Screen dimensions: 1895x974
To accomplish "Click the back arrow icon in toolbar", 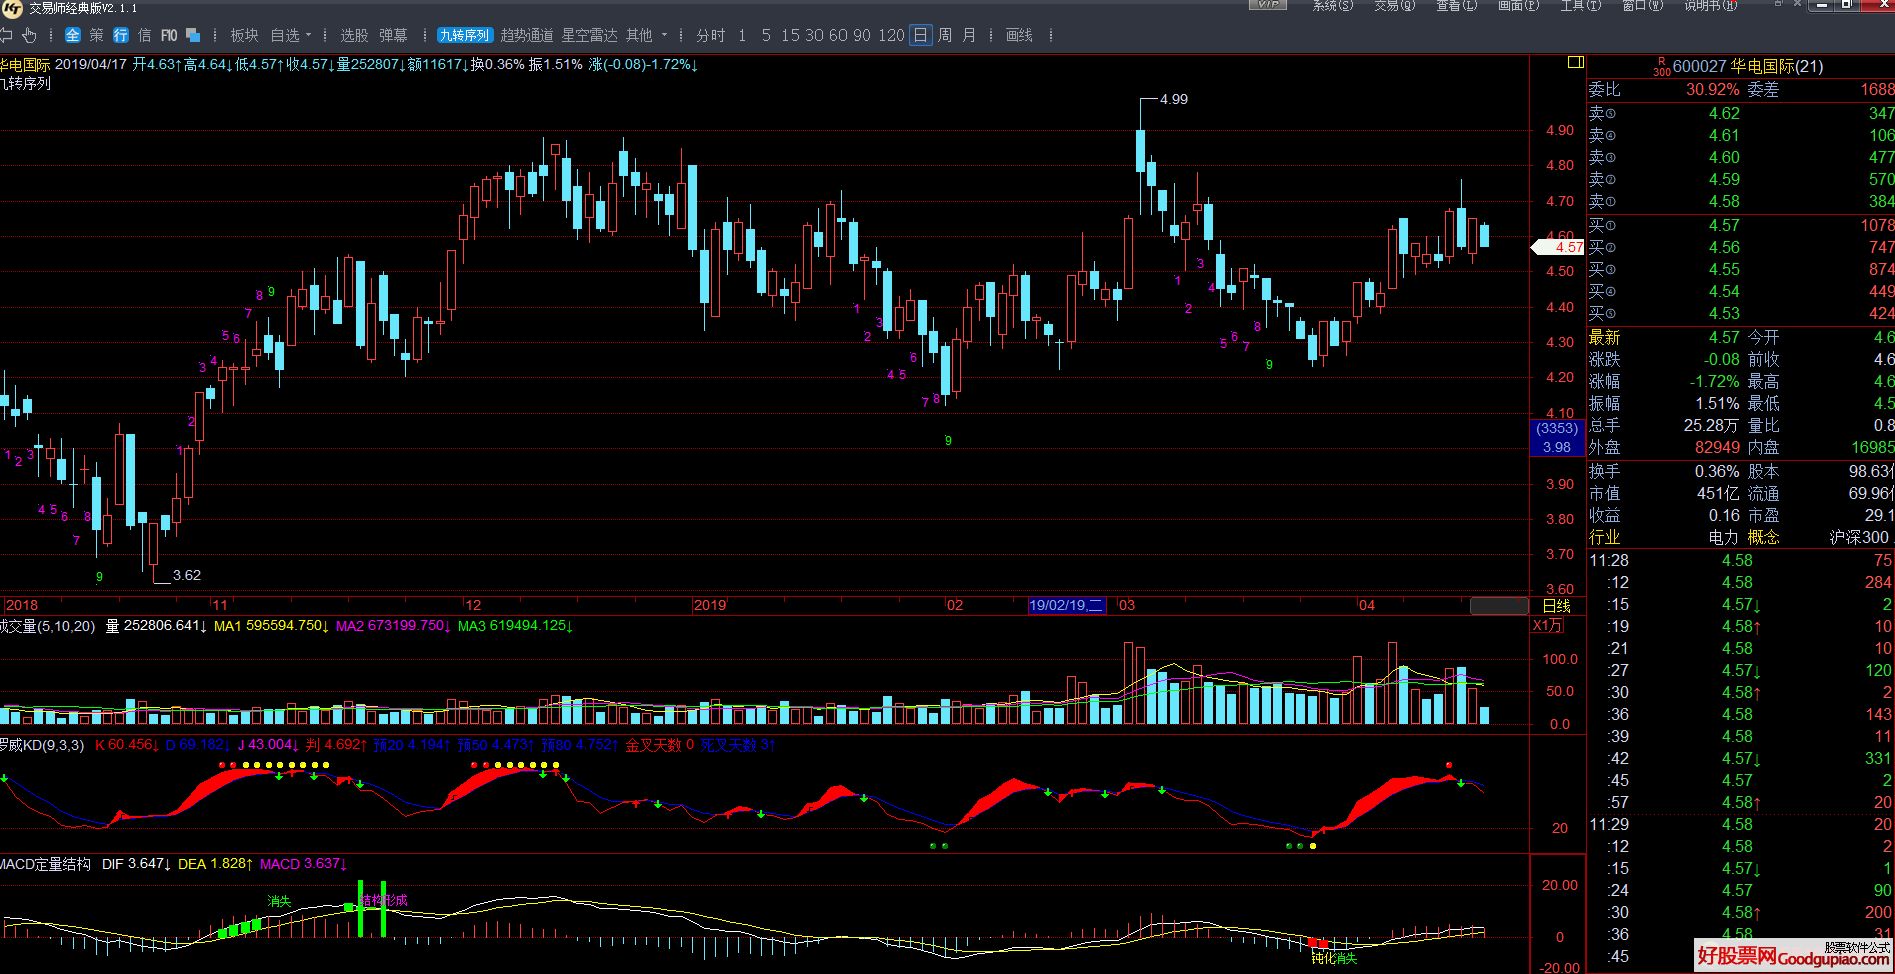I will tap(5, 35).
